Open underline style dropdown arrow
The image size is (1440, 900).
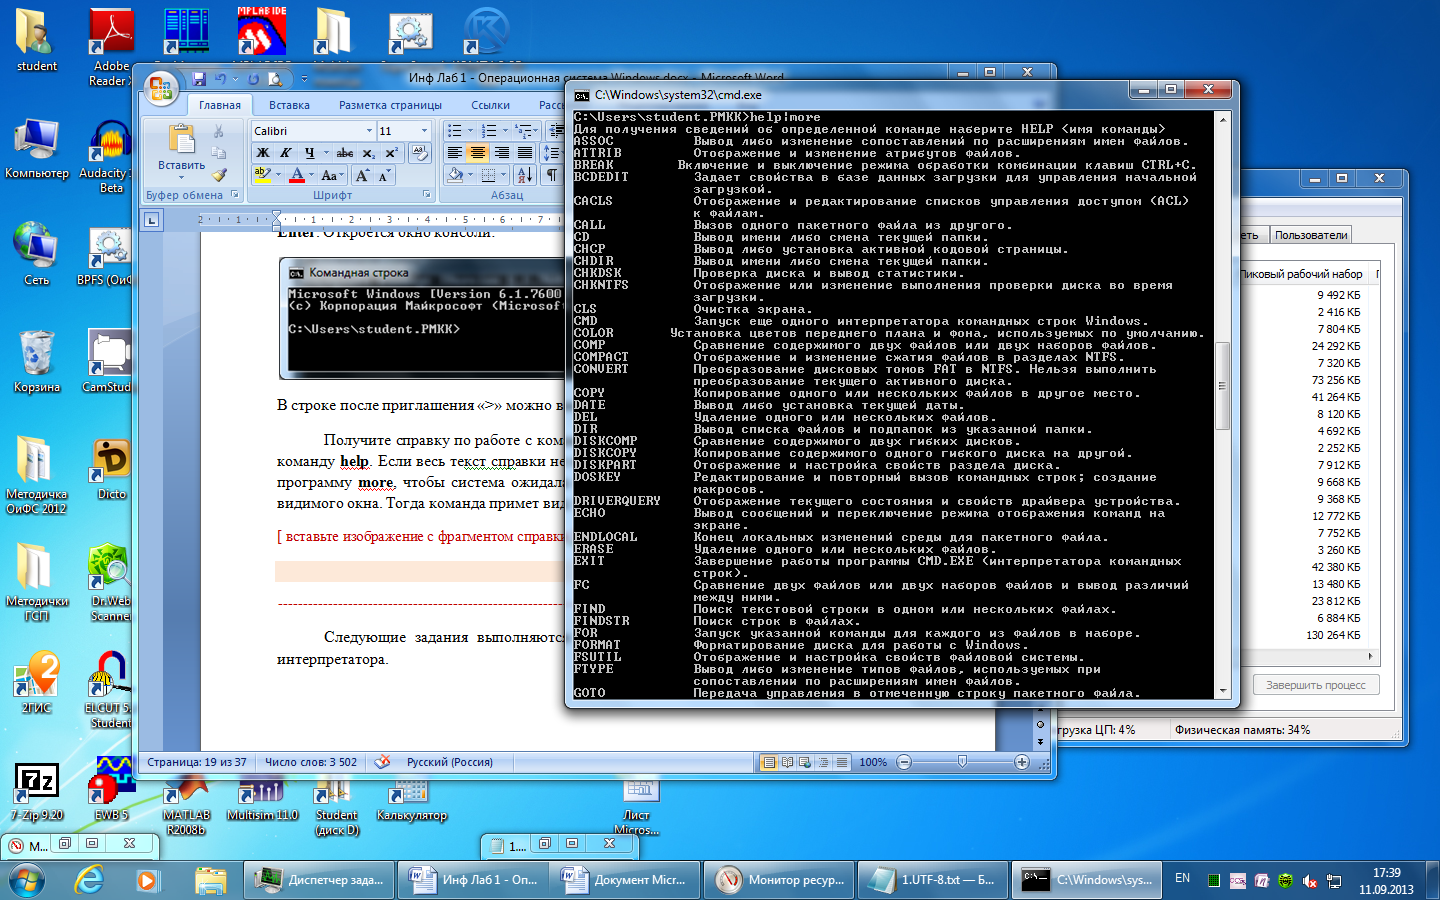tap(326, 153)
